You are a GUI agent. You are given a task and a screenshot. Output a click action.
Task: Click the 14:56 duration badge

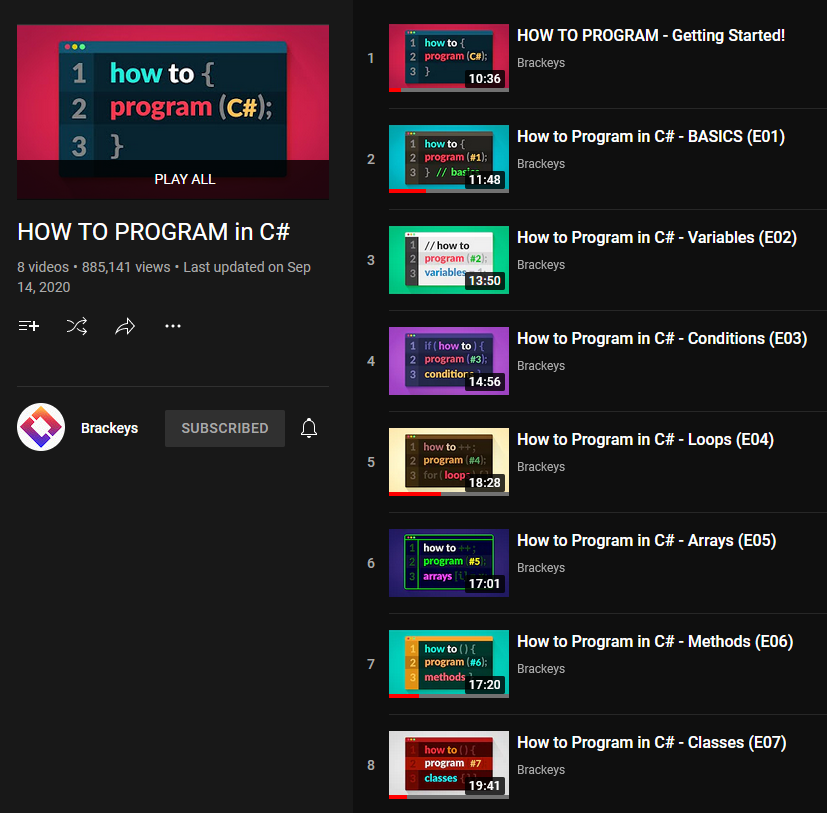point(485,381)
